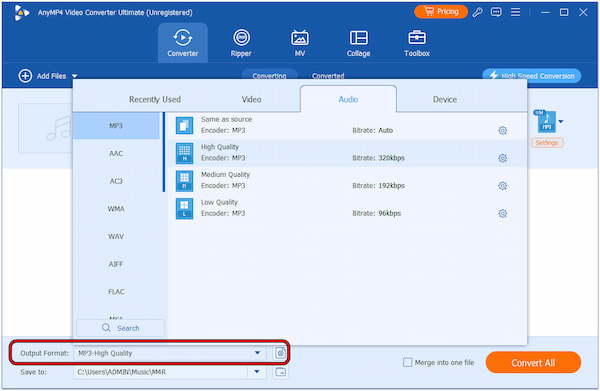Click the format Search field
The width and height of the screenshot is (600, 391).
[121, 328]
